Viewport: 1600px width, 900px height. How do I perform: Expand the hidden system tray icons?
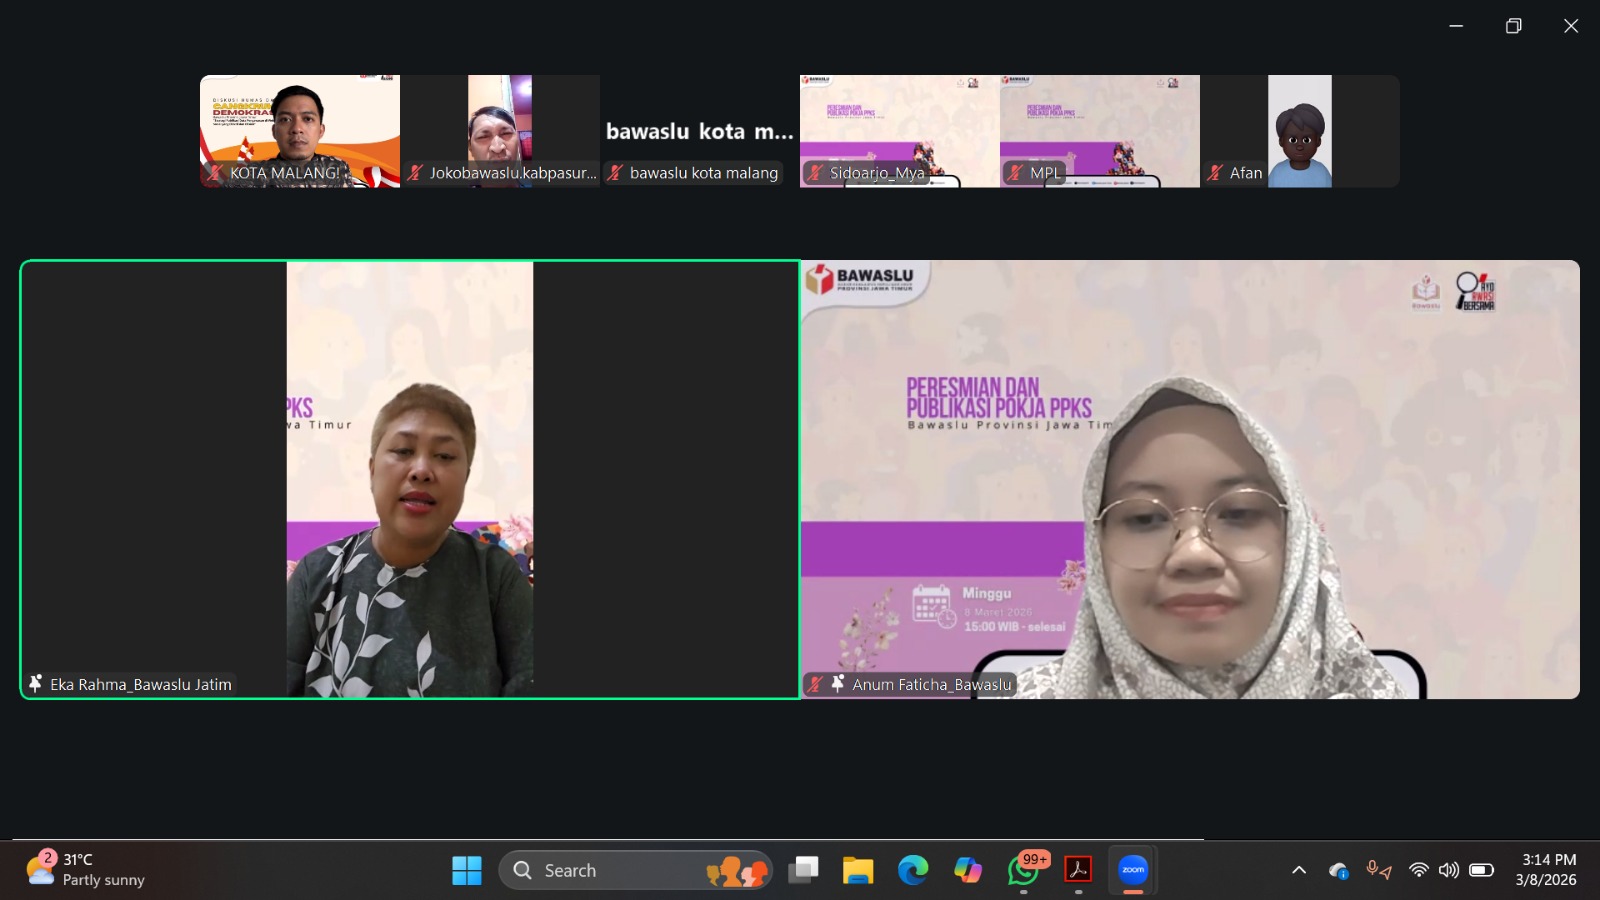click(x=1299, y=870)
